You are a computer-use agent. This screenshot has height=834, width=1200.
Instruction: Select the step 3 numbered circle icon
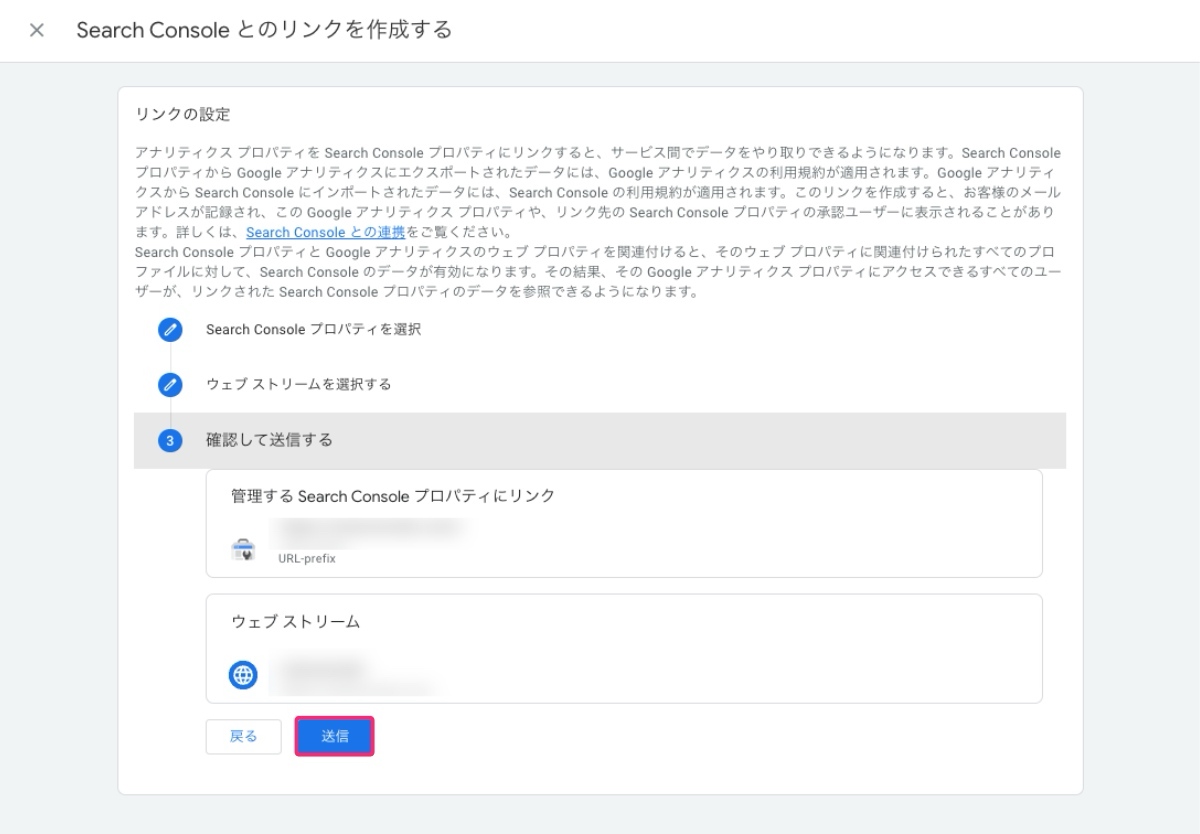point(170,440)
